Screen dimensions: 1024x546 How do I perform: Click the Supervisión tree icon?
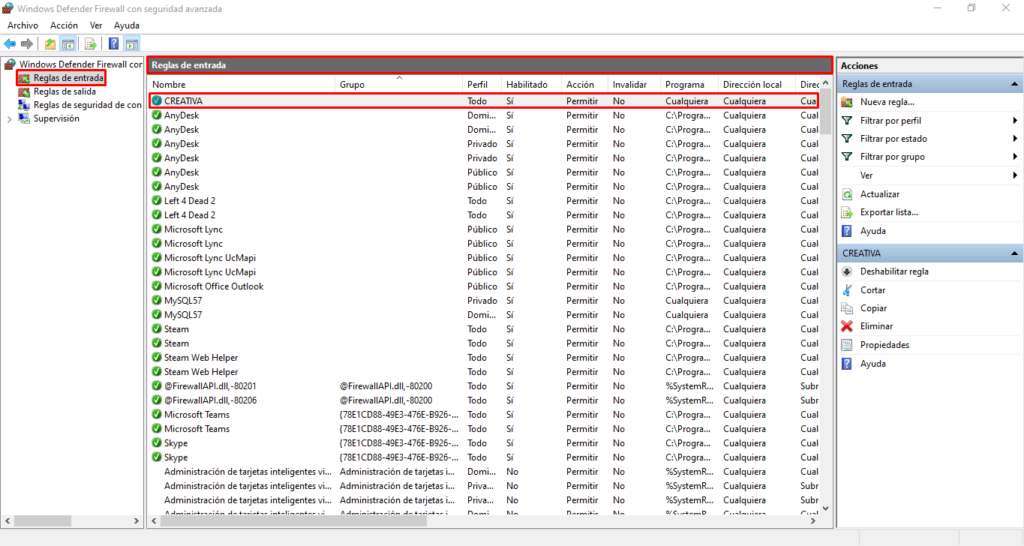point(24,118)
